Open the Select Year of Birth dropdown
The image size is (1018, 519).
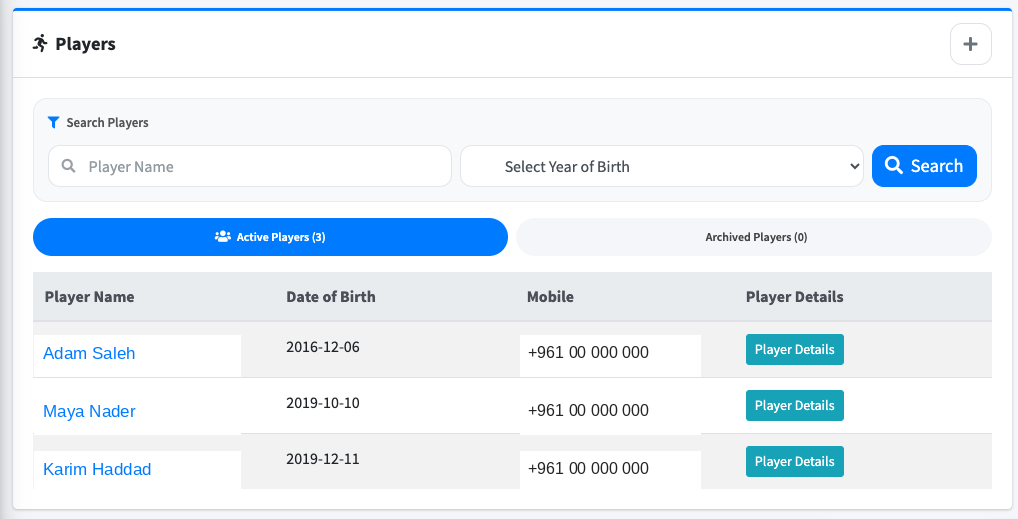(x=662, y=166)
